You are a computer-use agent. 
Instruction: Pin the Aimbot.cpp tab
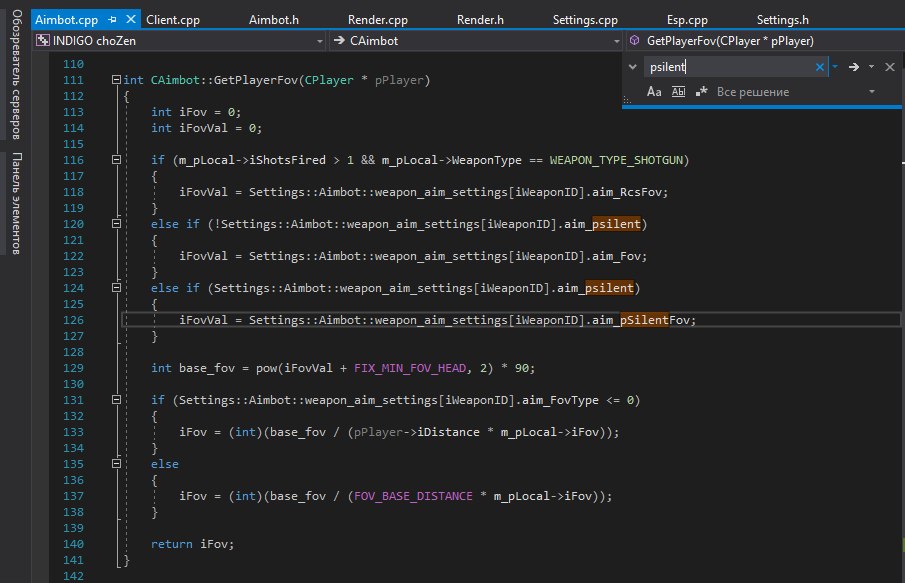coord(113,20)
